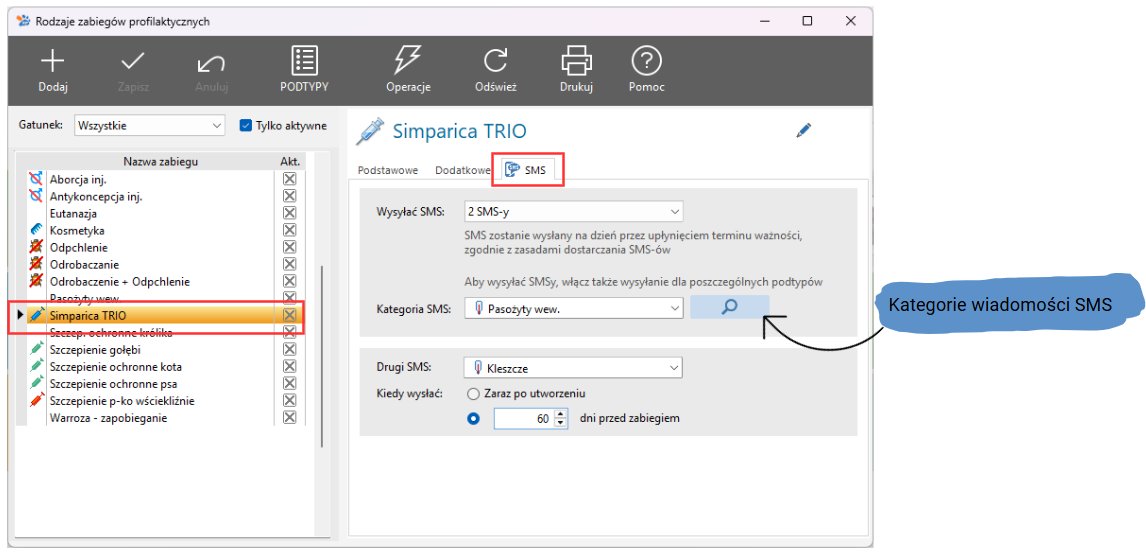
Task: Select the Kosmetyka list entry
Action: click(77, 230)
